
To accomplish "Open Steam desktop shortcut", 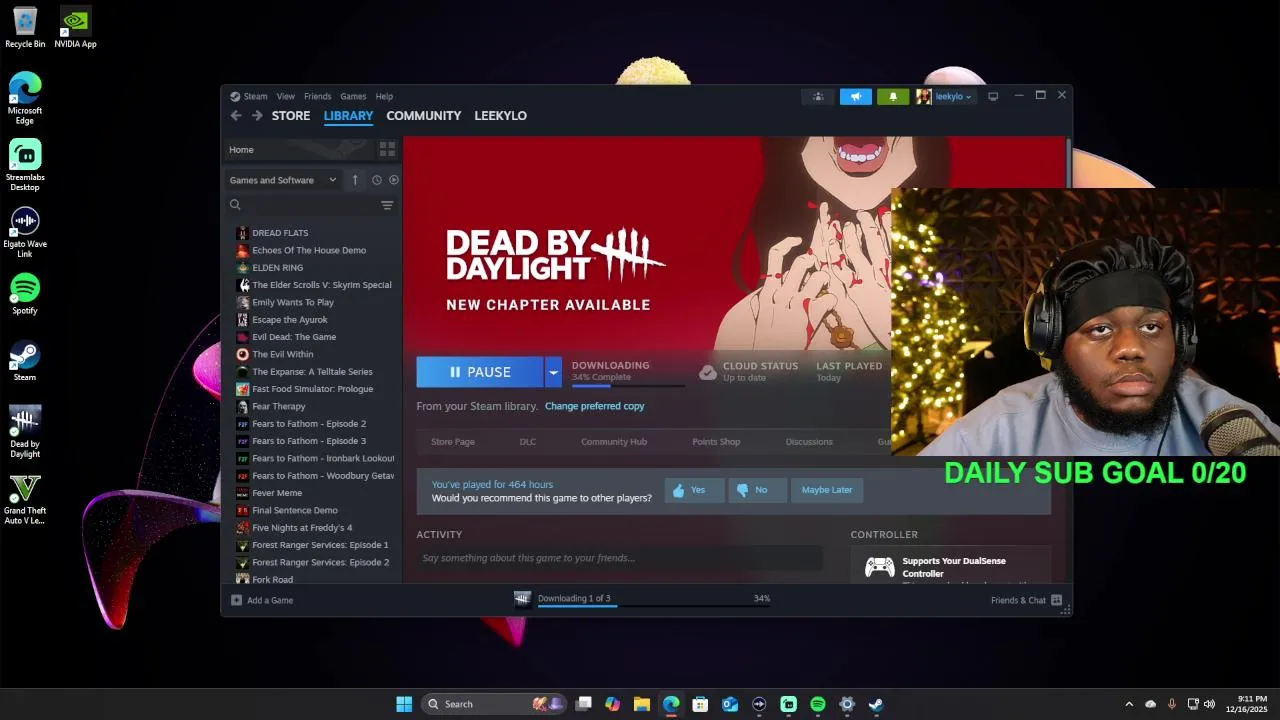I will tap(25, 361).
